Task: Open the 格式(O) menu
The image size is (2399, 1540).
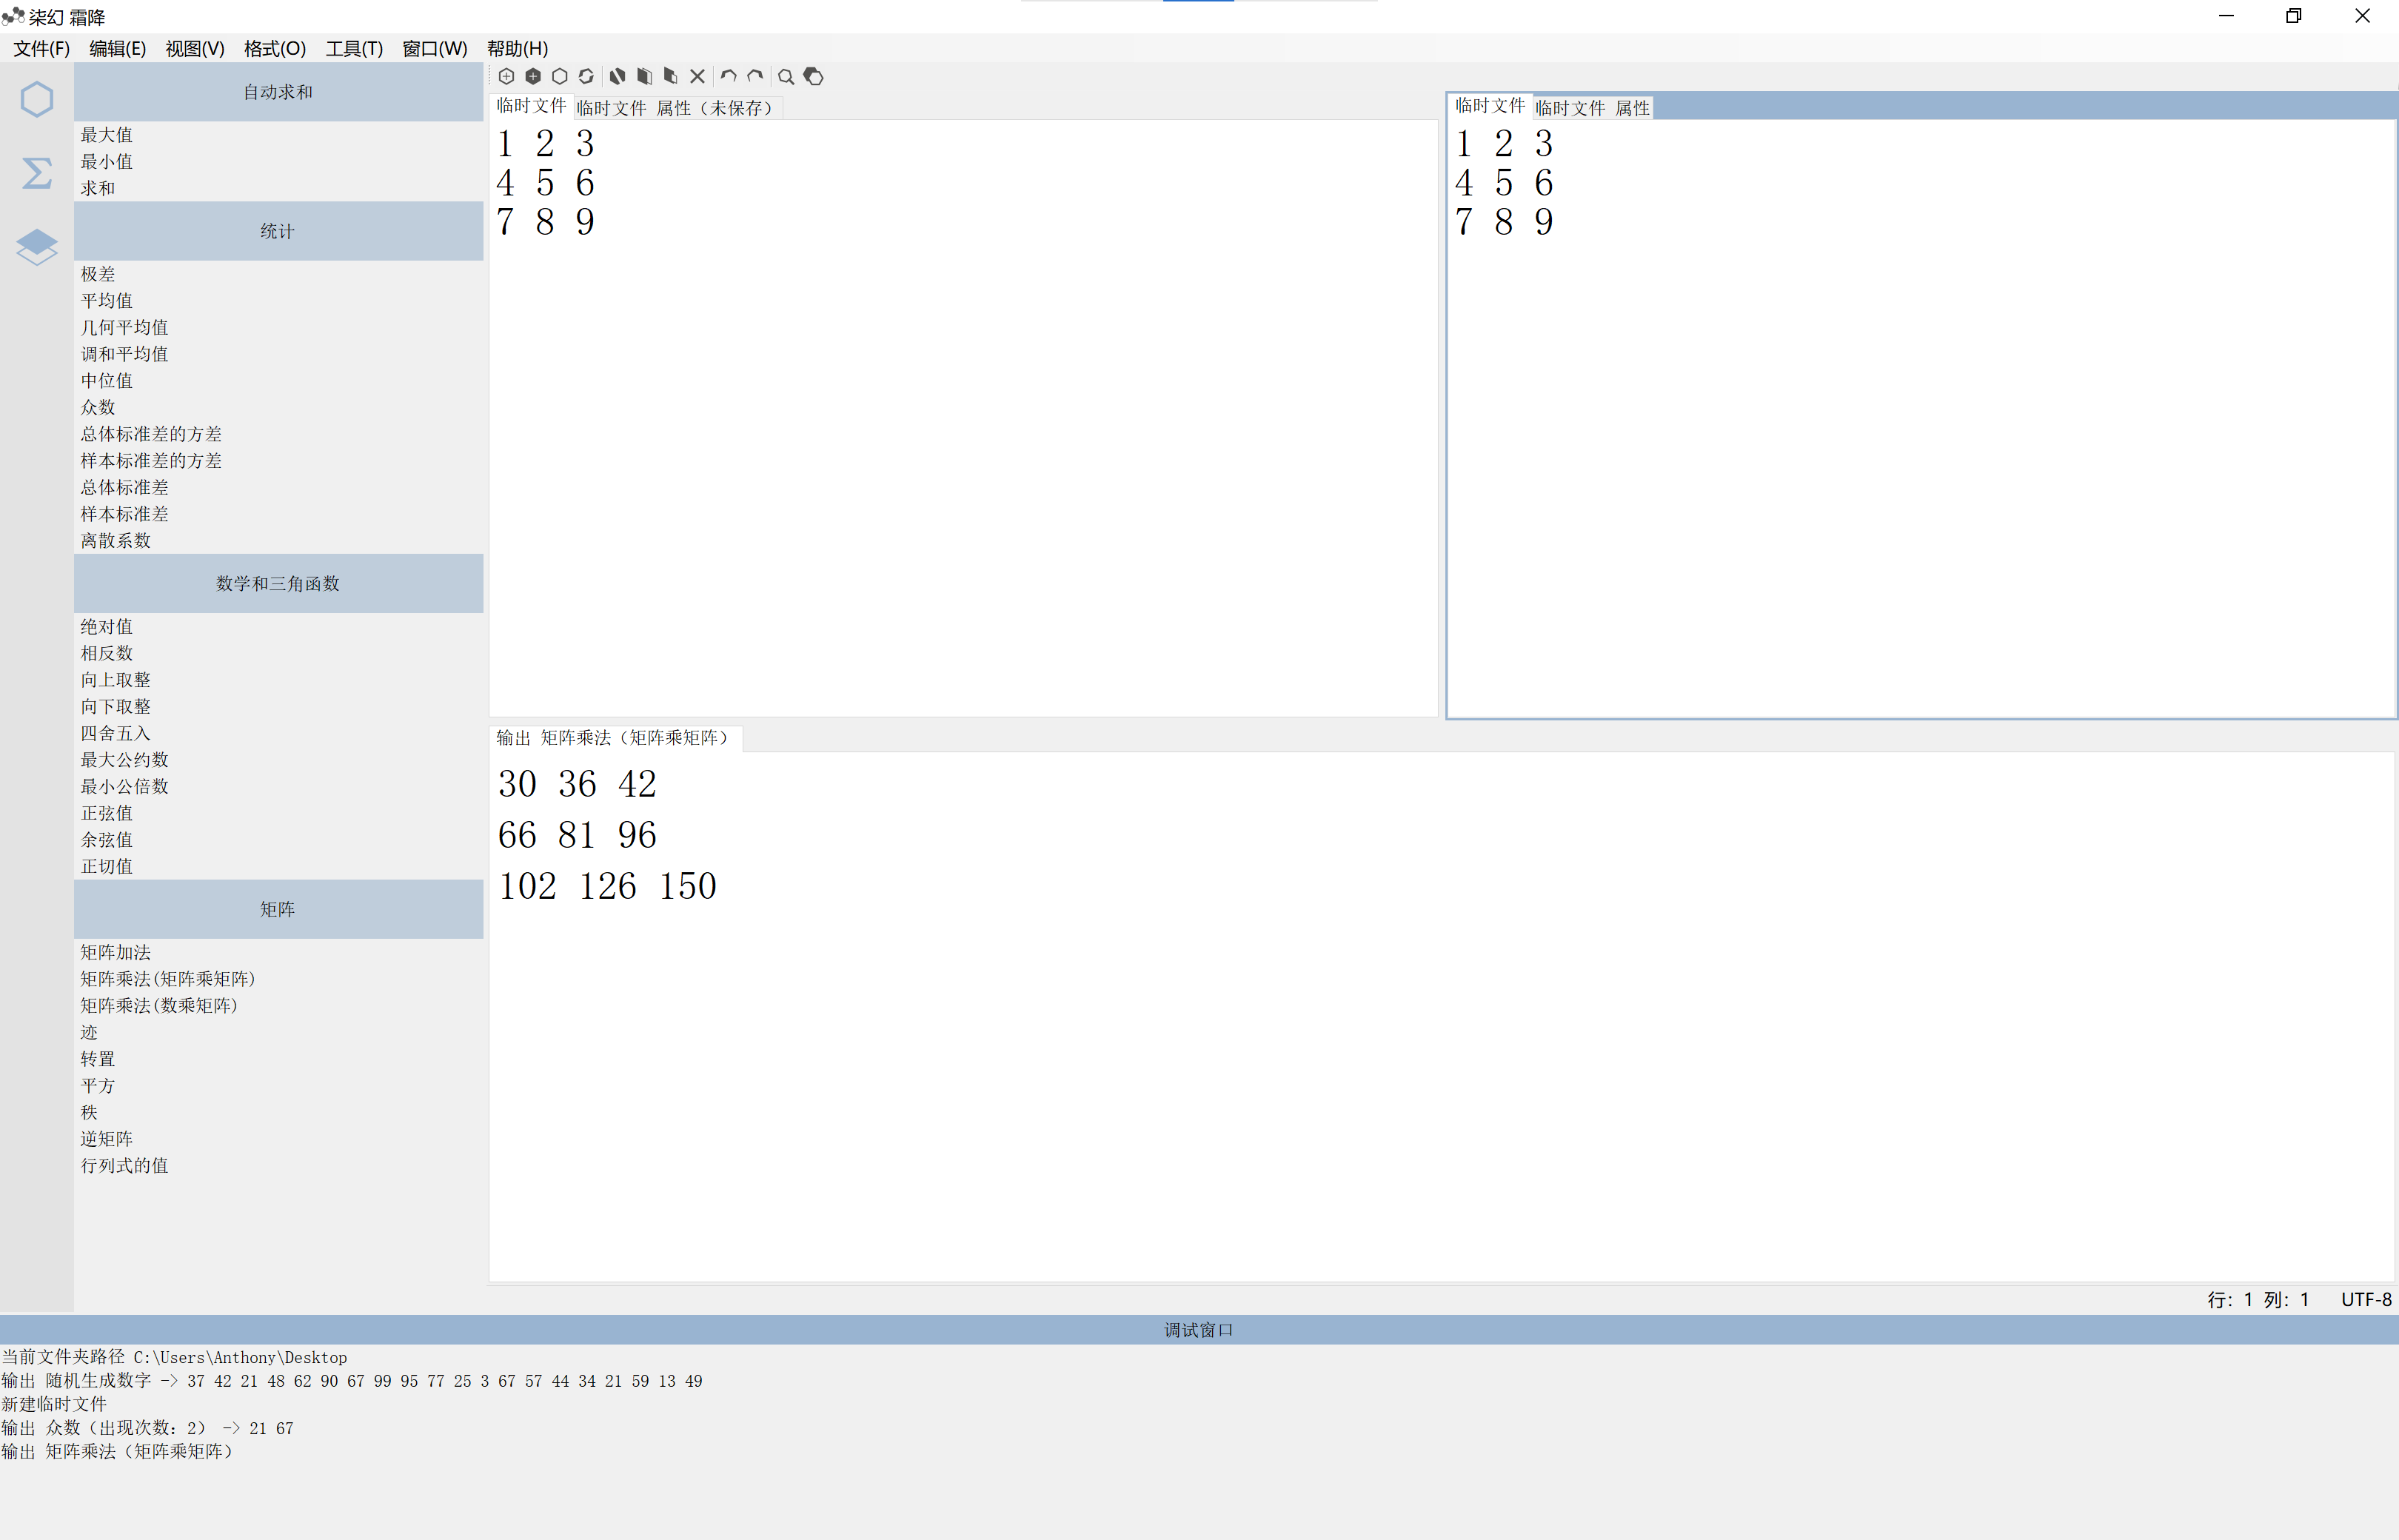Action: (x=274, y=48)
